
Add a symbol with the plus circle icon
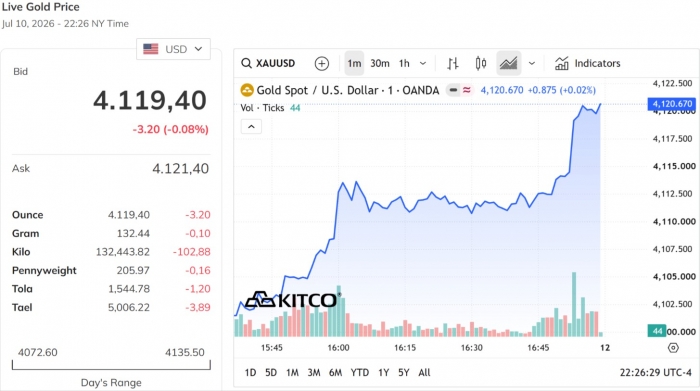point(321,63)
